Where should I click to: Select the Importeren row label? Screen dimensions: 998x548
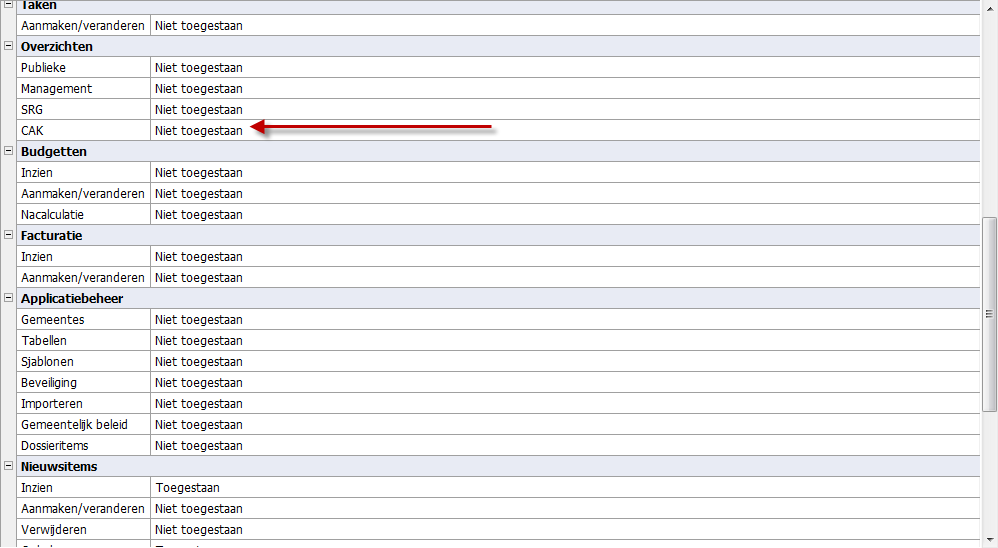(51, 404)
